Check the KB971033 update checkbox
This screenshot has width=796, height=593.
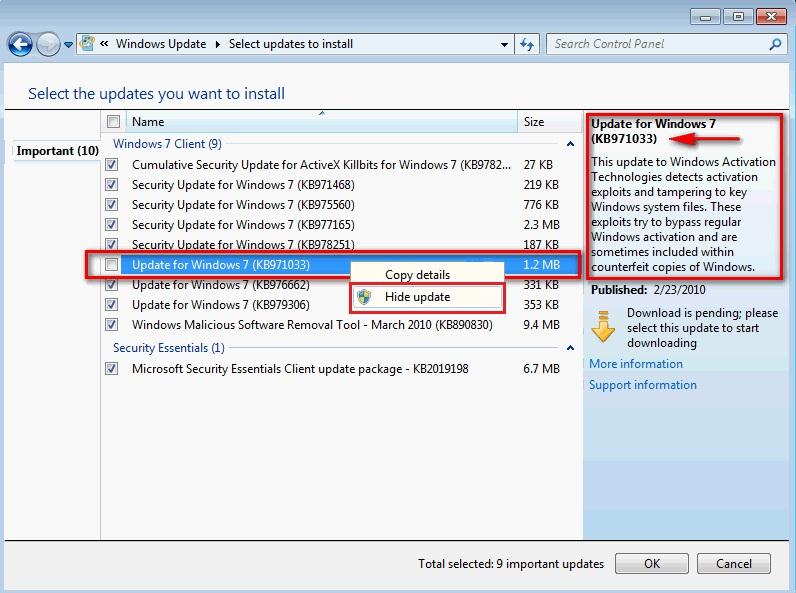point(112,265)
